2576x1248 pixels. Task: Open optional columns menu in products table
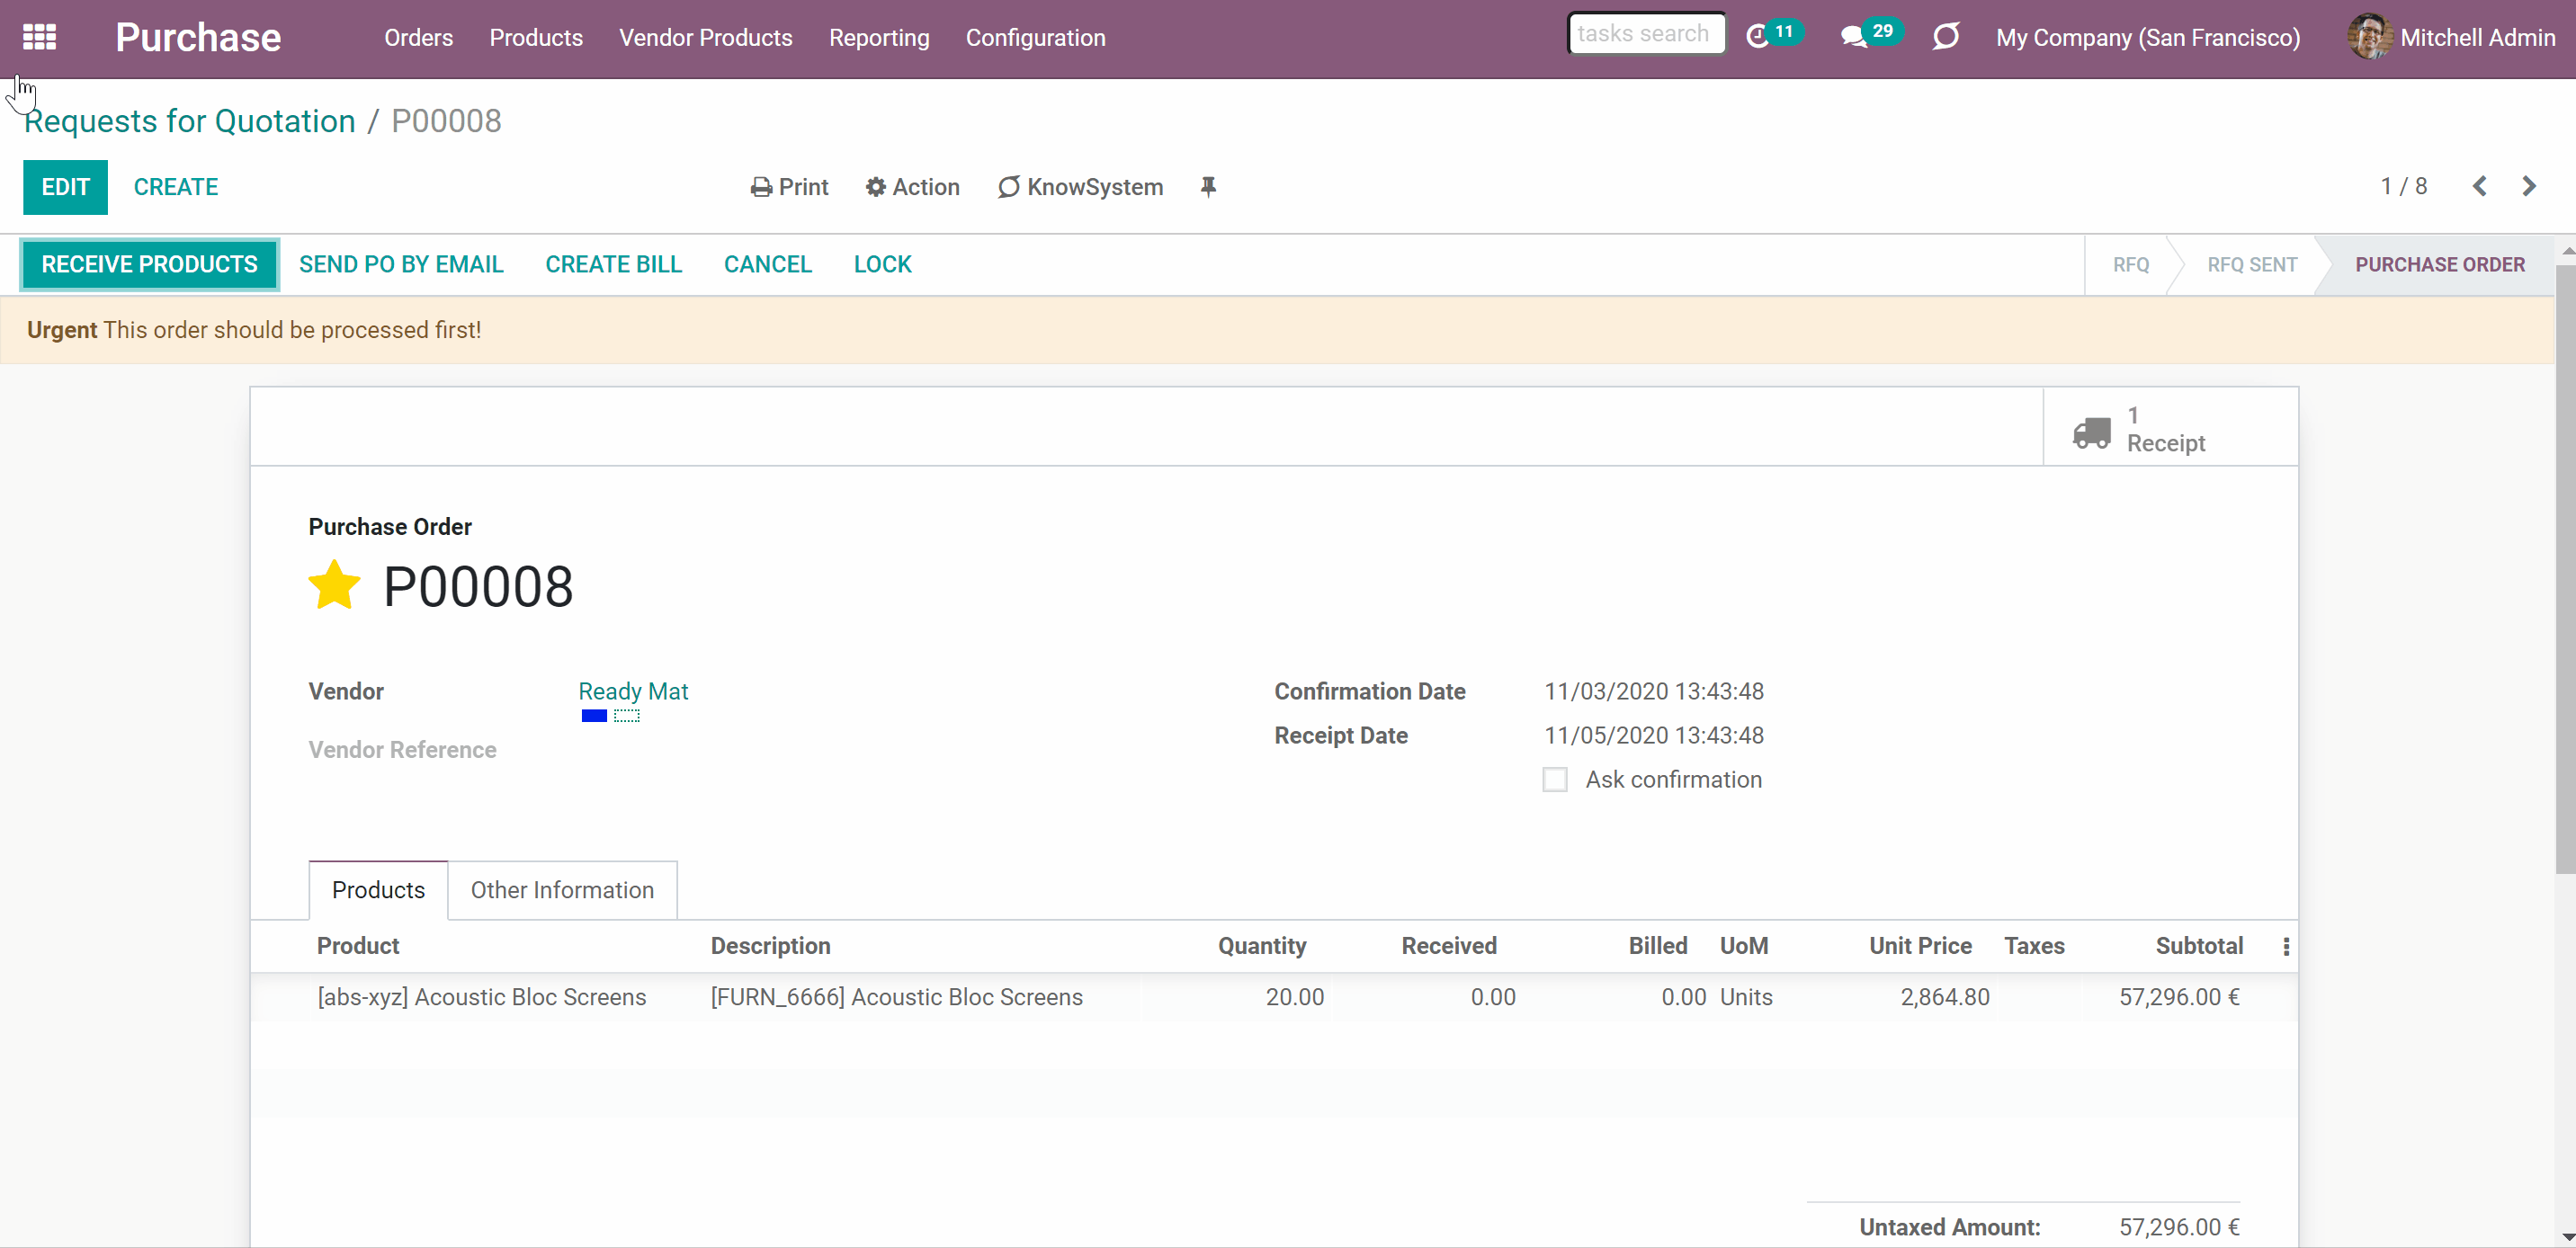(2286, 946)
